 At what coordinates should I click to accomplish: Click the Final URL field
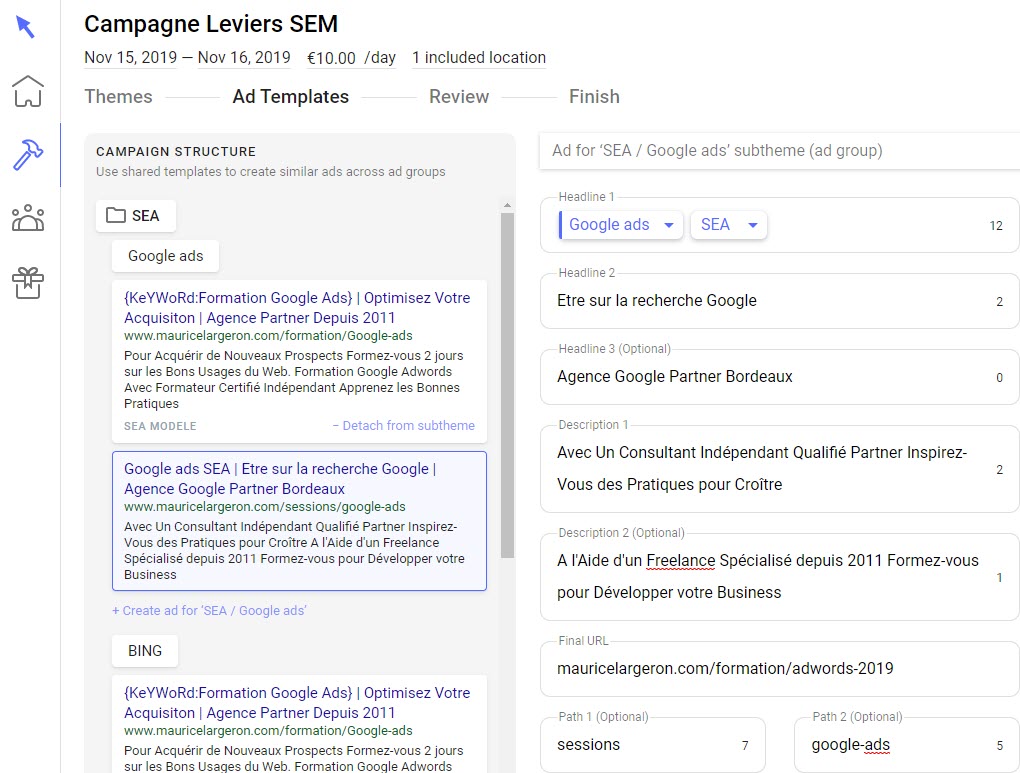779,668
